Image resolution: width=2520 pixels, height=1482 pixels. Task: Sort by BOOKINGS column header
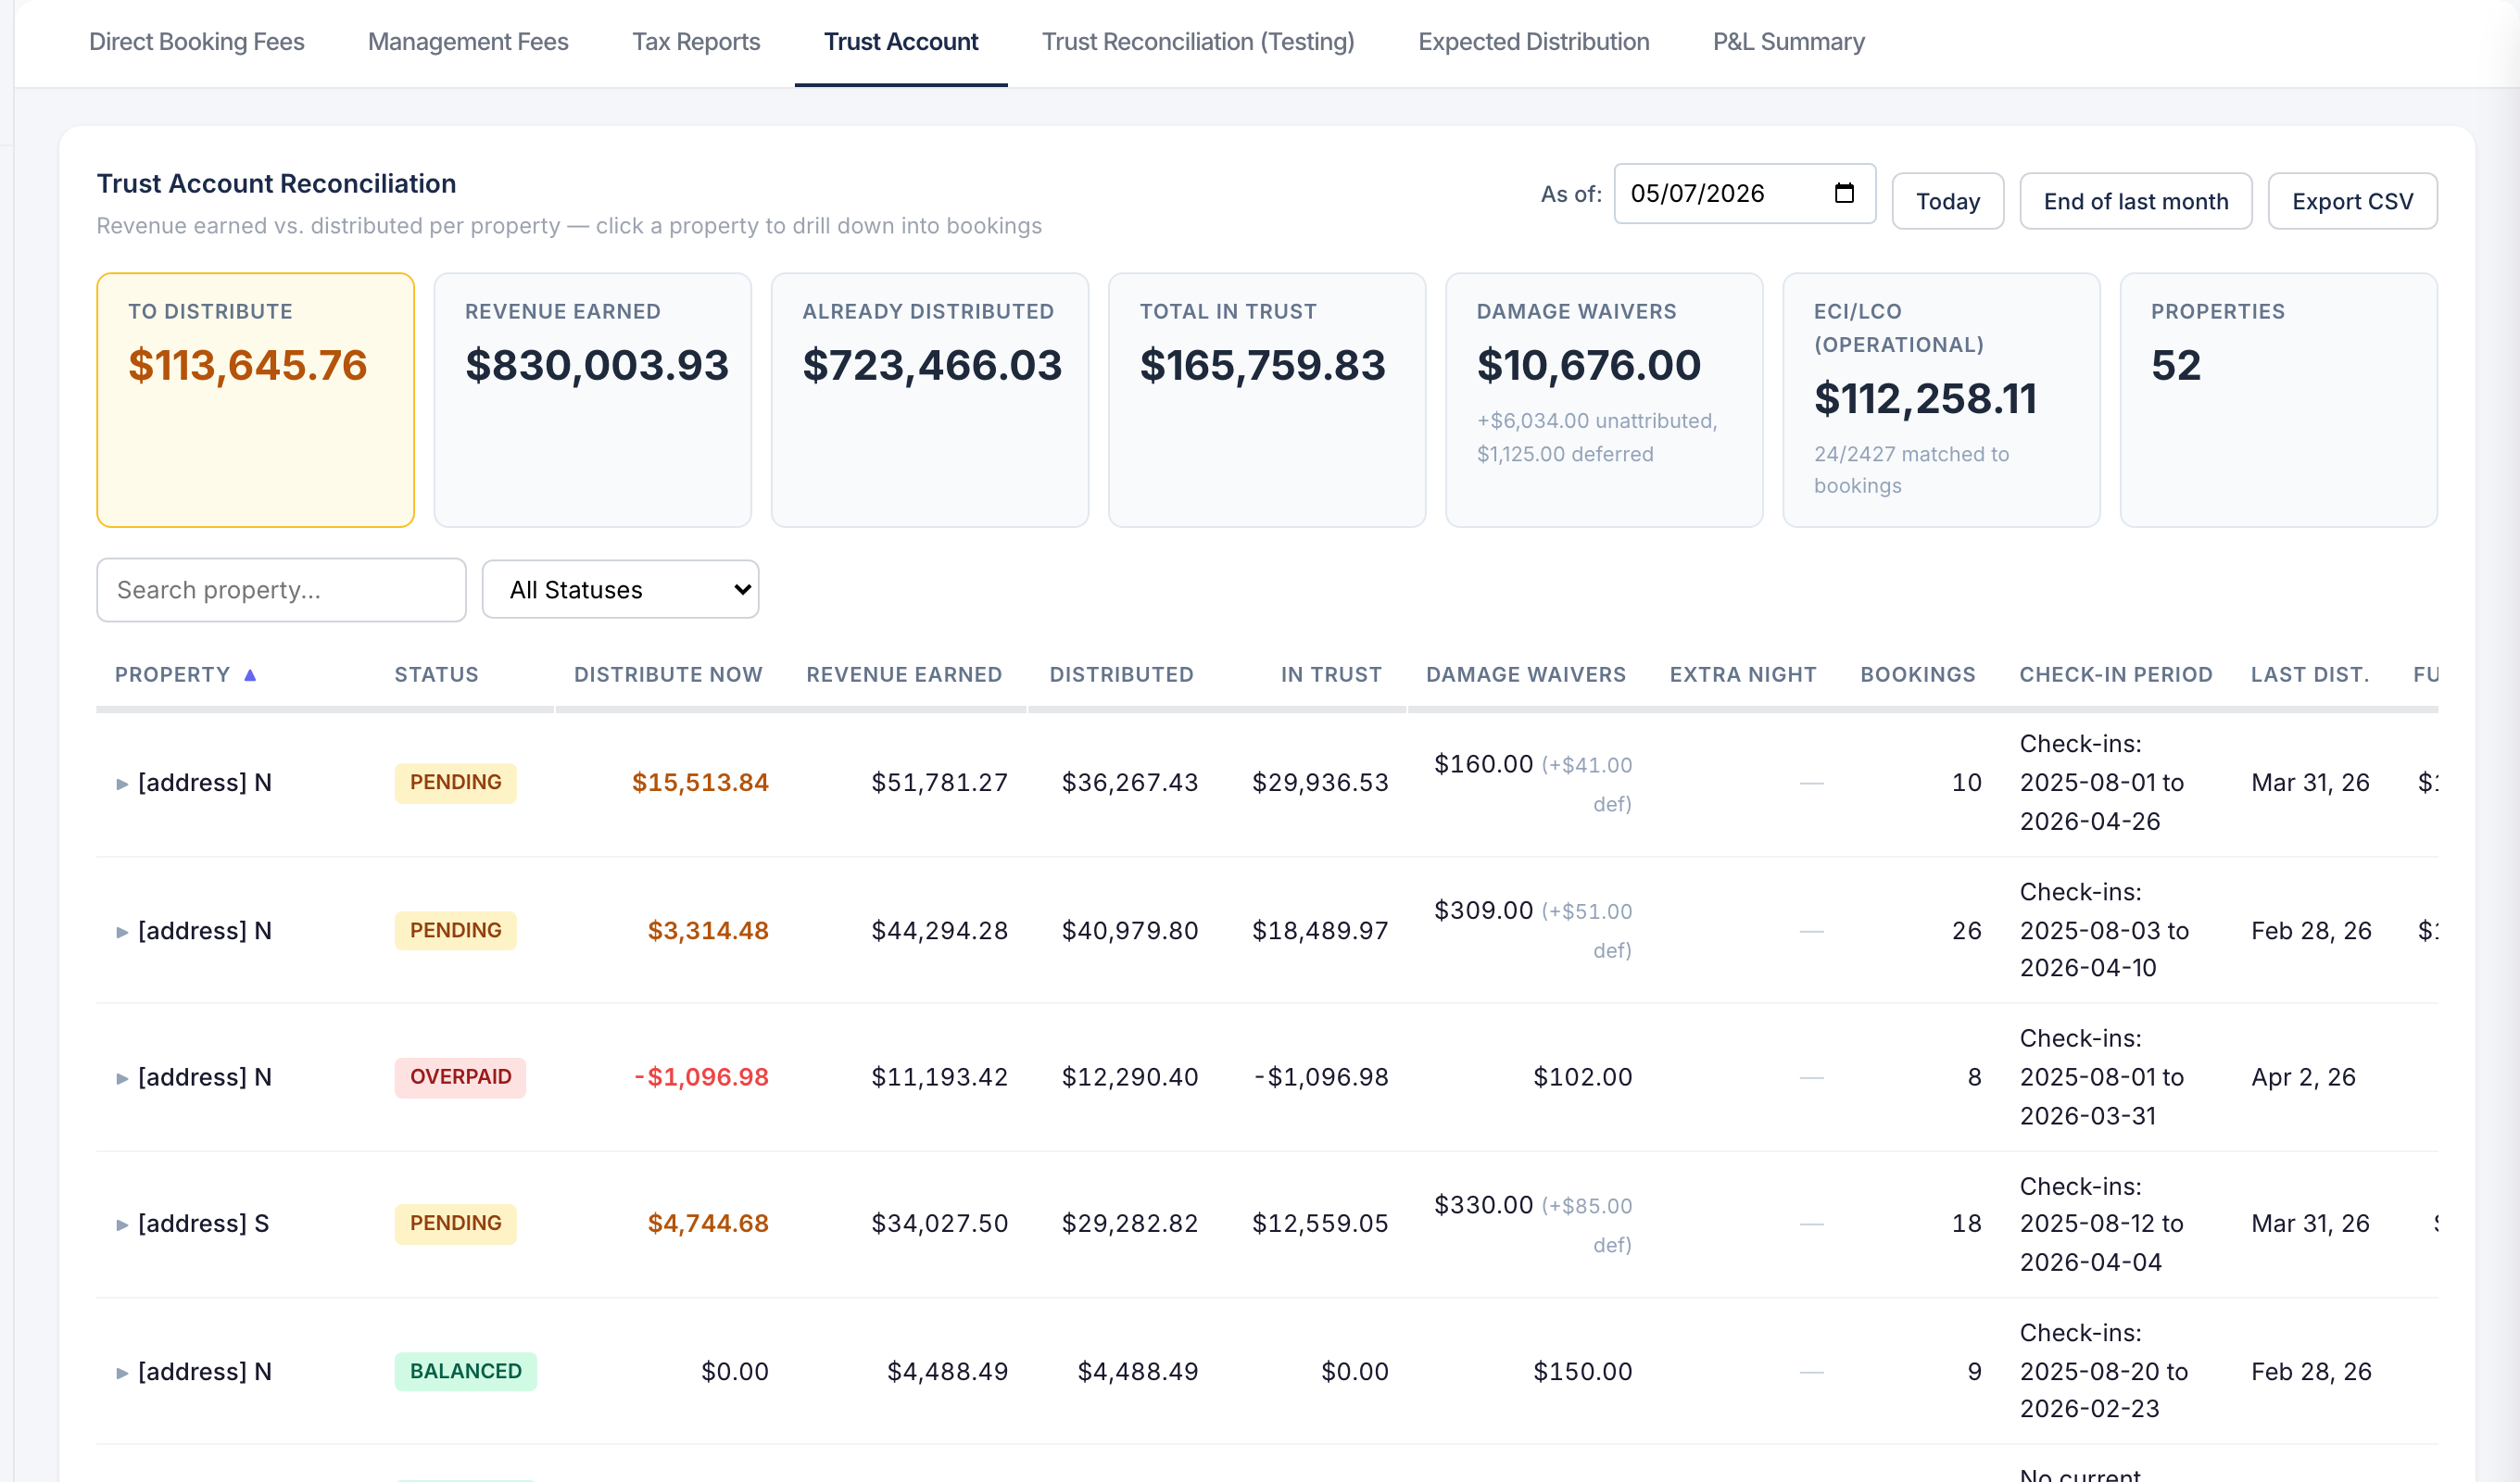(x=1918, y=675)
